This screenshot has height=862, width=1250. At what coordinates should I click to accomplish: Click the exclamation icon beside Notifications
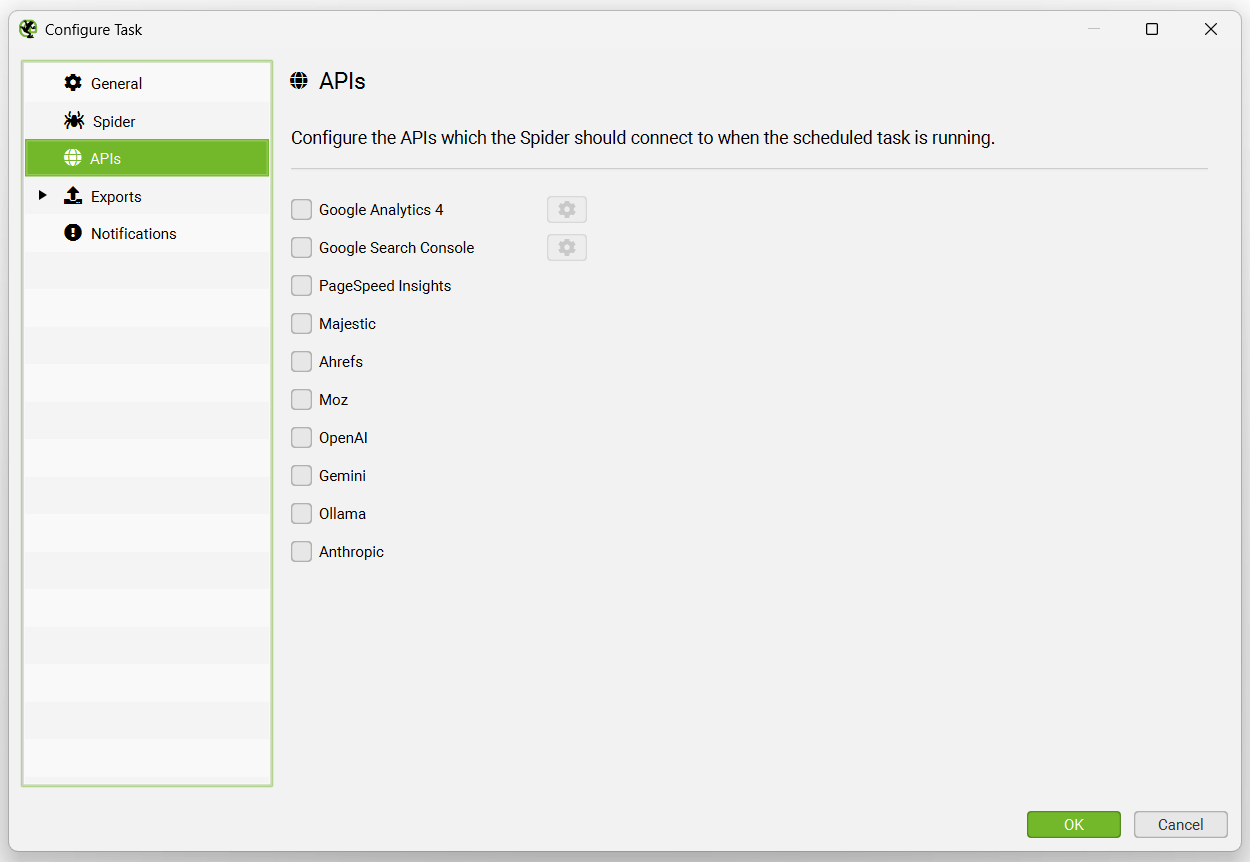74,233
